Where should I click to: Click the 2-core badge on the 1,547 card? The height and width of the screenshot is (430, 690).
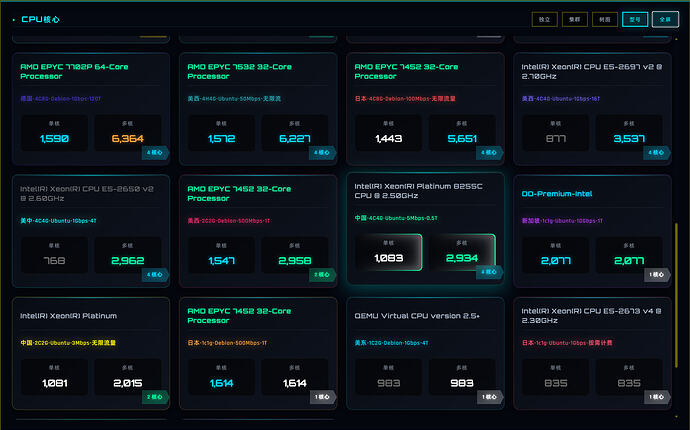pyautogui.click(x=322, y=274)
